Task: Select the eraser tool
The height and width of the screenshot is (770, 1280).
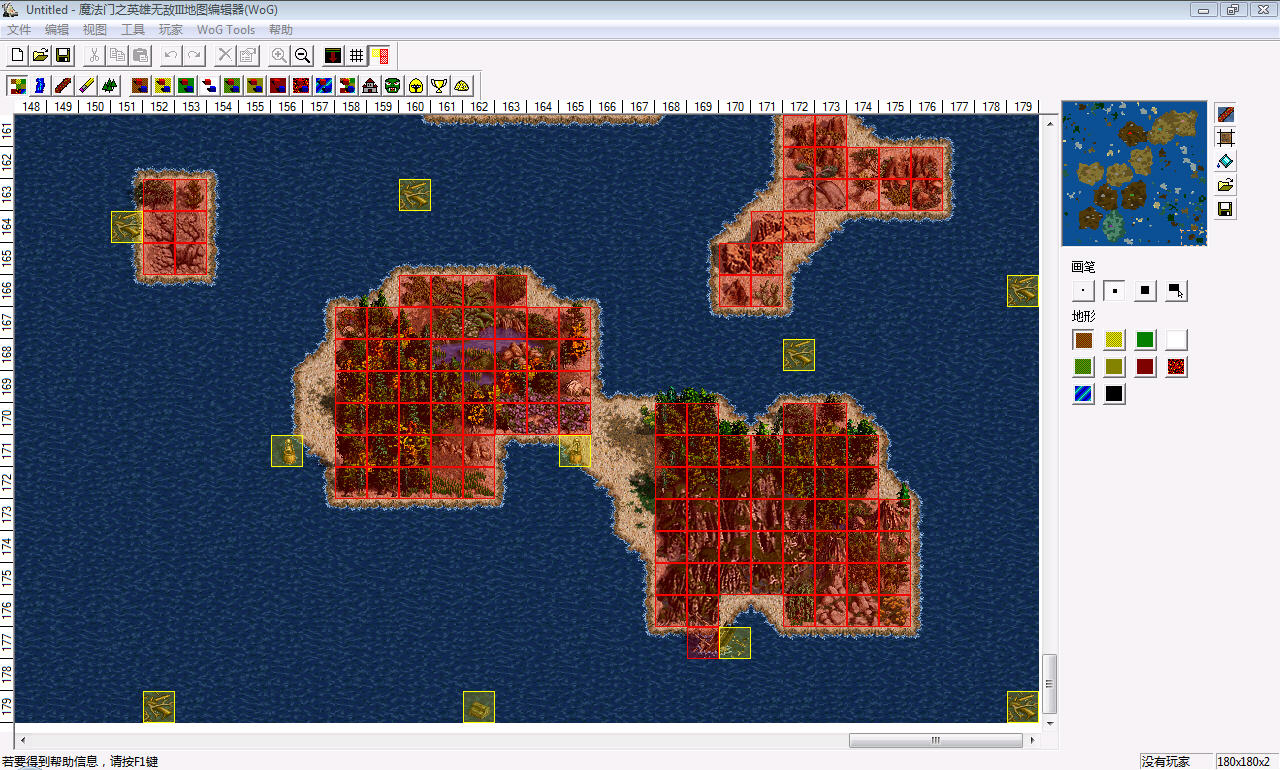Action: (x=86, y=85)
